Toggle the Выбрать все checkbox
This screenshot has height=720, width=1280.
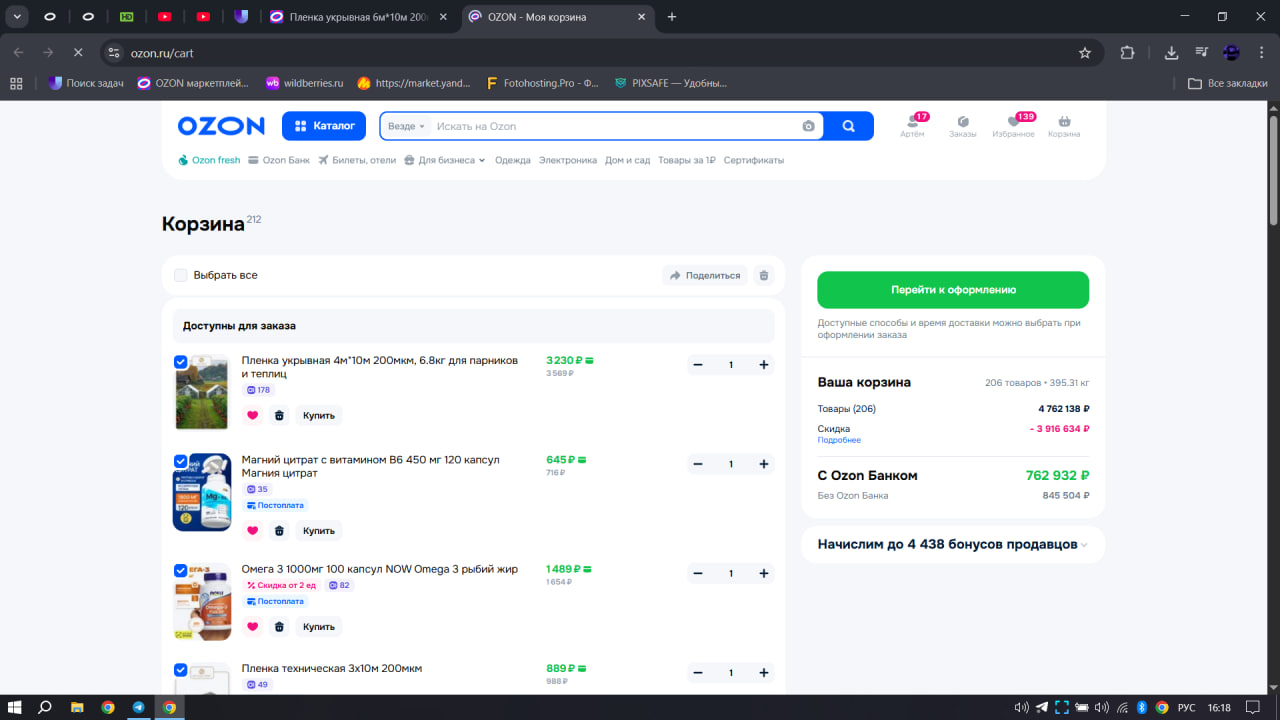click(181, 275)
